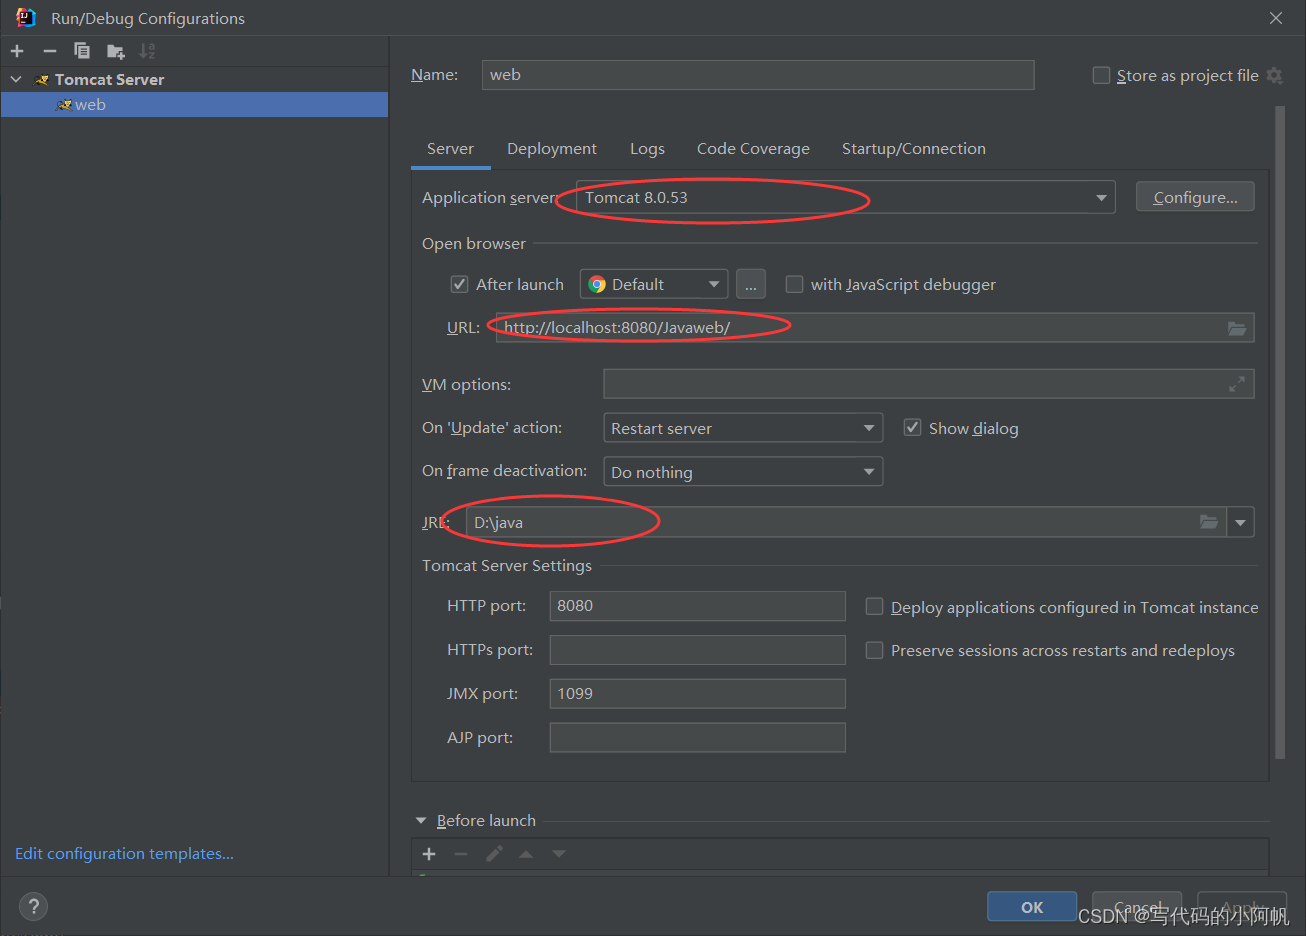Viewport: 1306px width, 936px height.
Task: Open the JRE dropdown arrow
Action: point(1241,522)
